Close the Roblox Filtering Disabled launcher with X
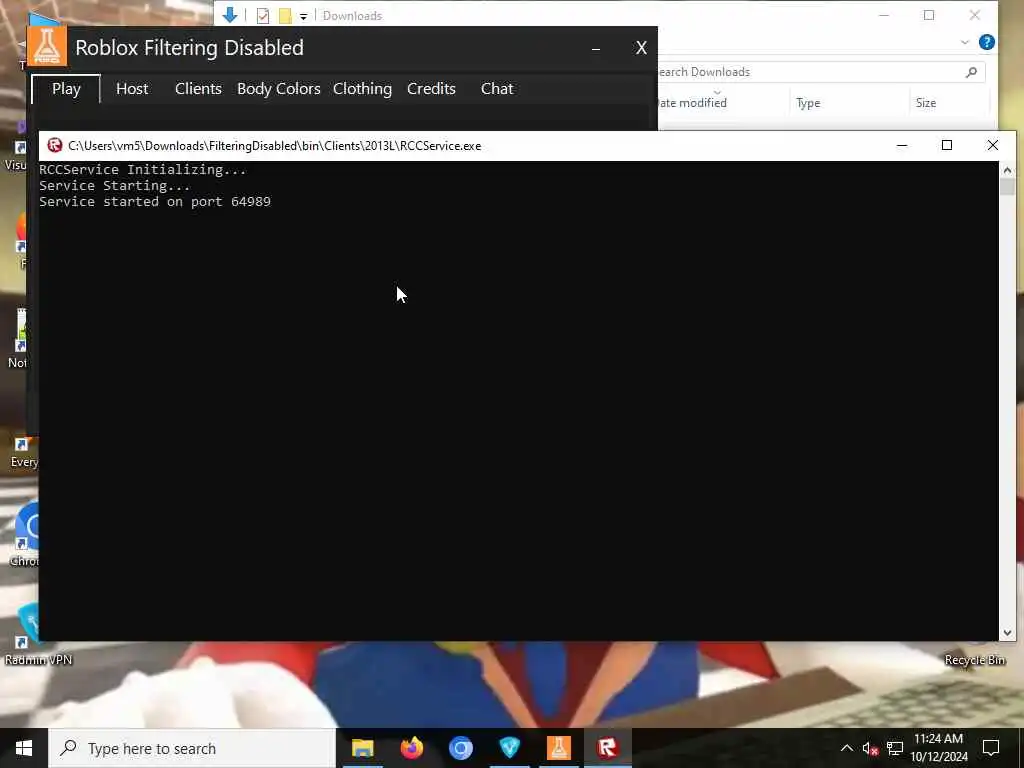 (641, 48)
